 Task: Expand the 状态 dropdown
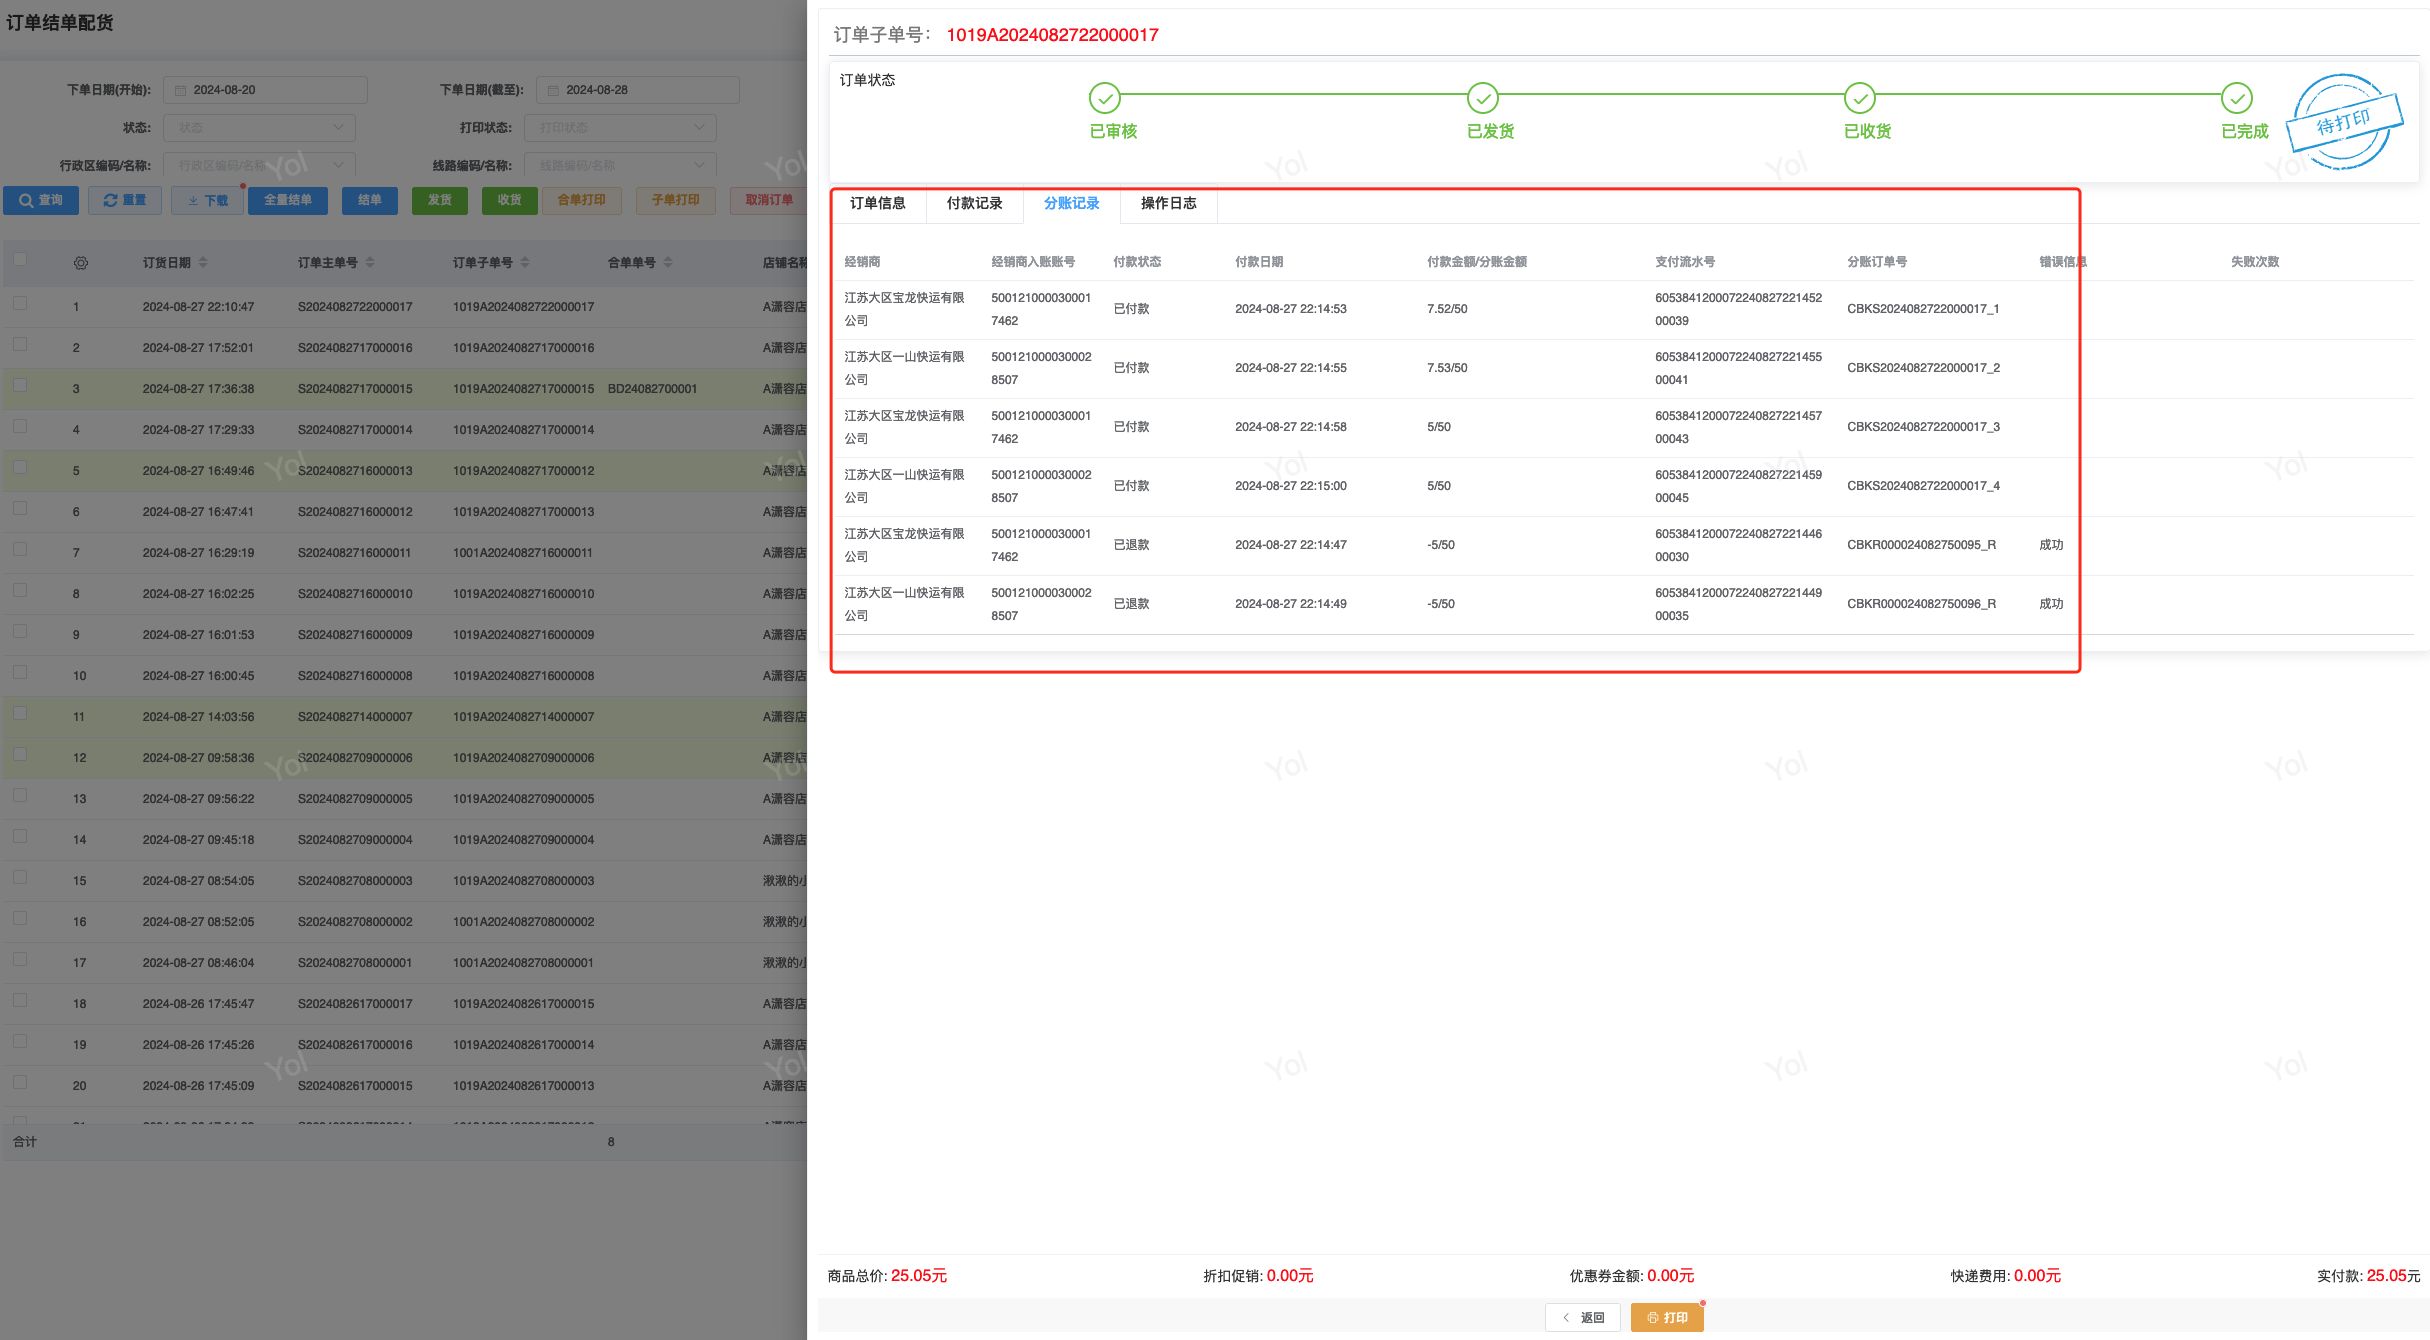pyautogui.click(x=260, y=127)
